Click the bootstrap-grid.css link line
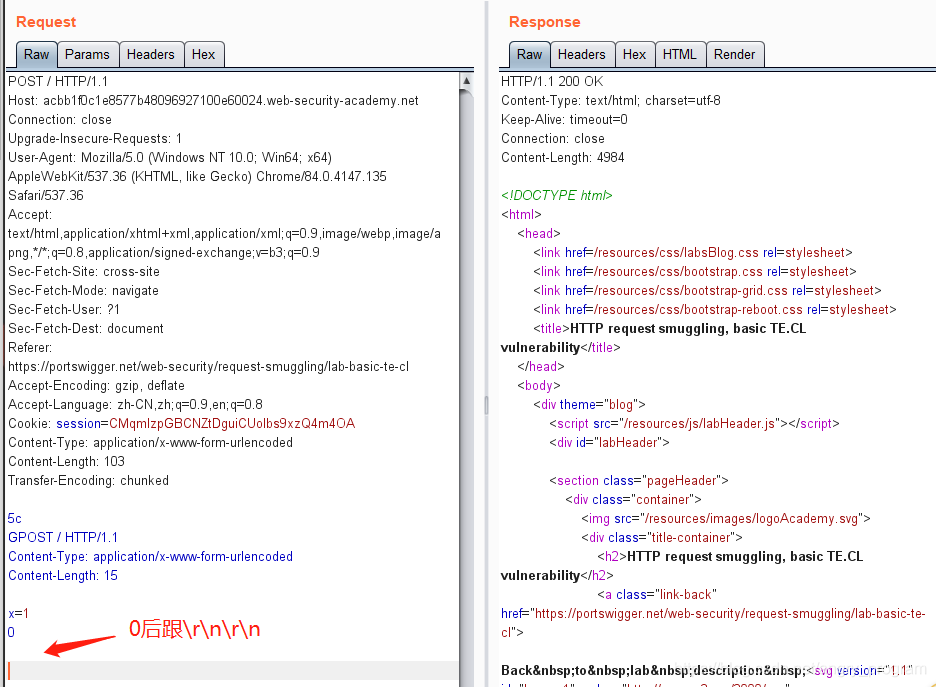This screenshot has width=936, height=687. [707, 291]
